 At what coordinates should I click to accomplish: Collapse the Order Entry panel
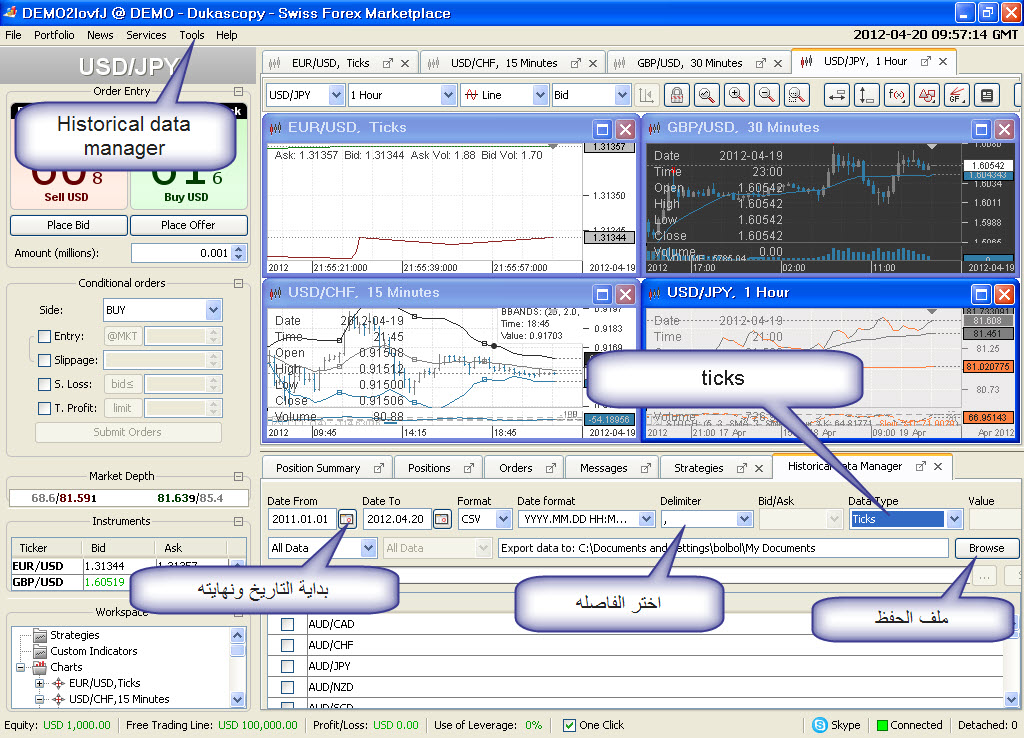point(238,91)
